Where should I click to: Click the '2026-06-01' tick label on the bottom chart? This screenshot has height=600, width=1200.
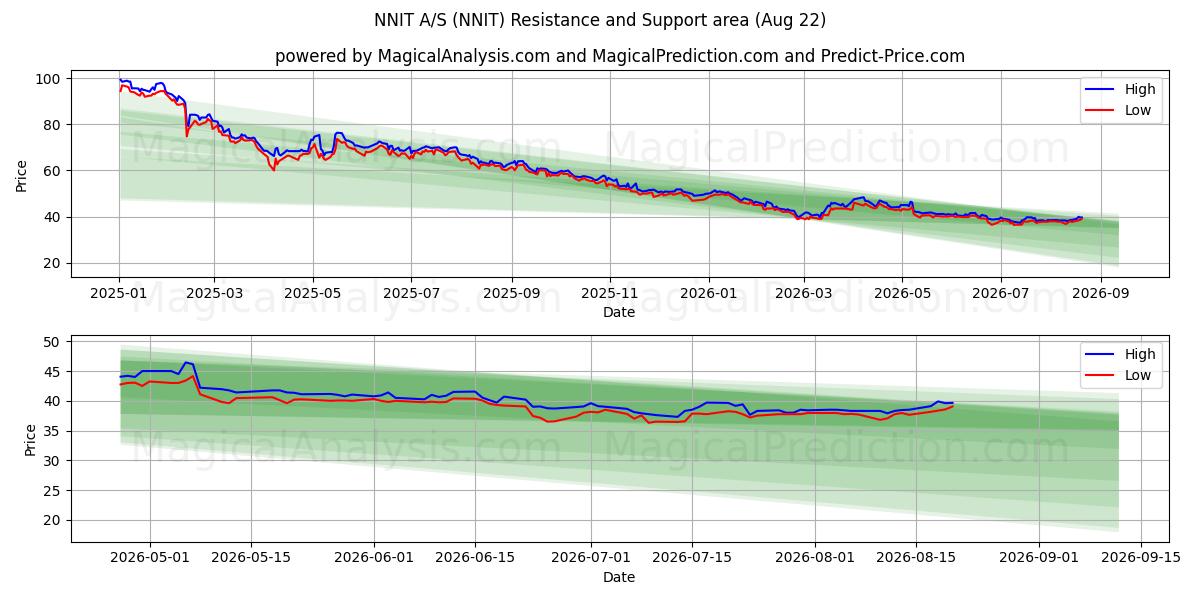[374, 558]
